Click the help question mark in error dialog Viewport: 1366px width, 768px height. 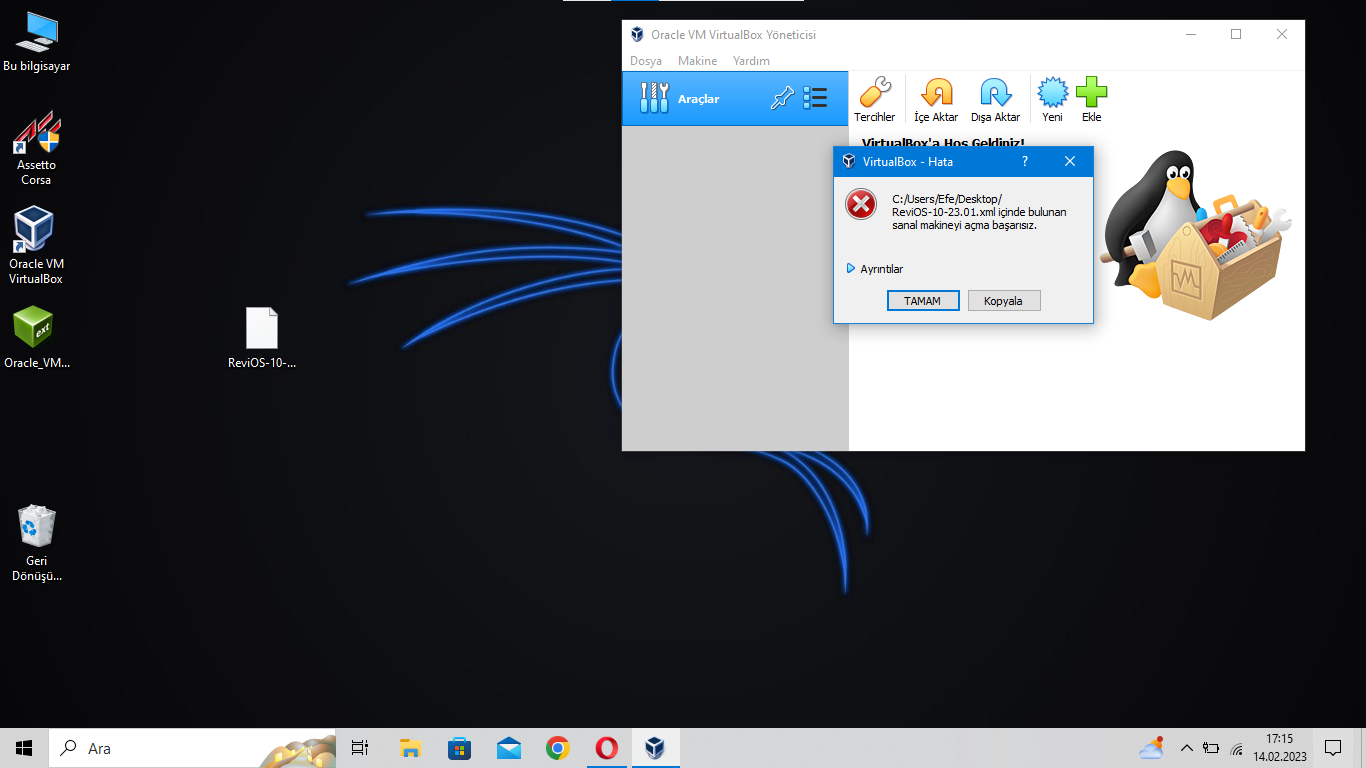(x=1024, y=161)
